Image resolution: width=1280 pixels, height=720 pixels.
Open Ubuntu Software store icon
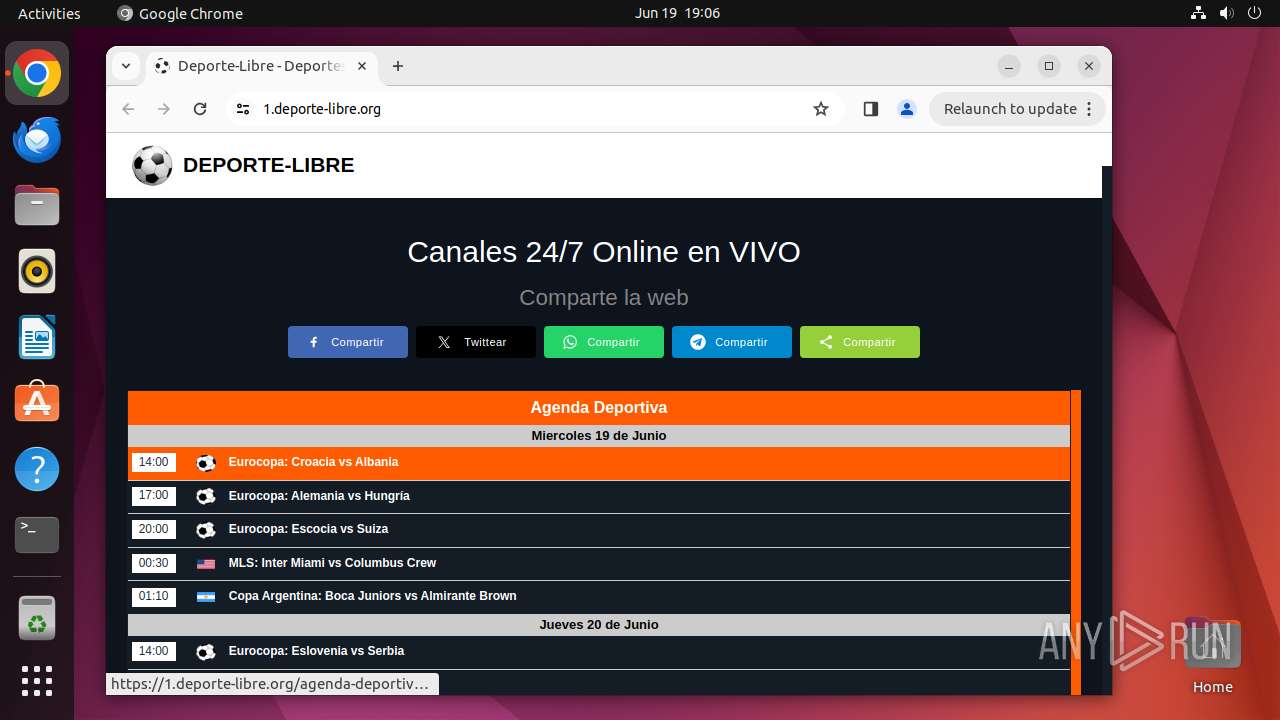click(37, 403)
